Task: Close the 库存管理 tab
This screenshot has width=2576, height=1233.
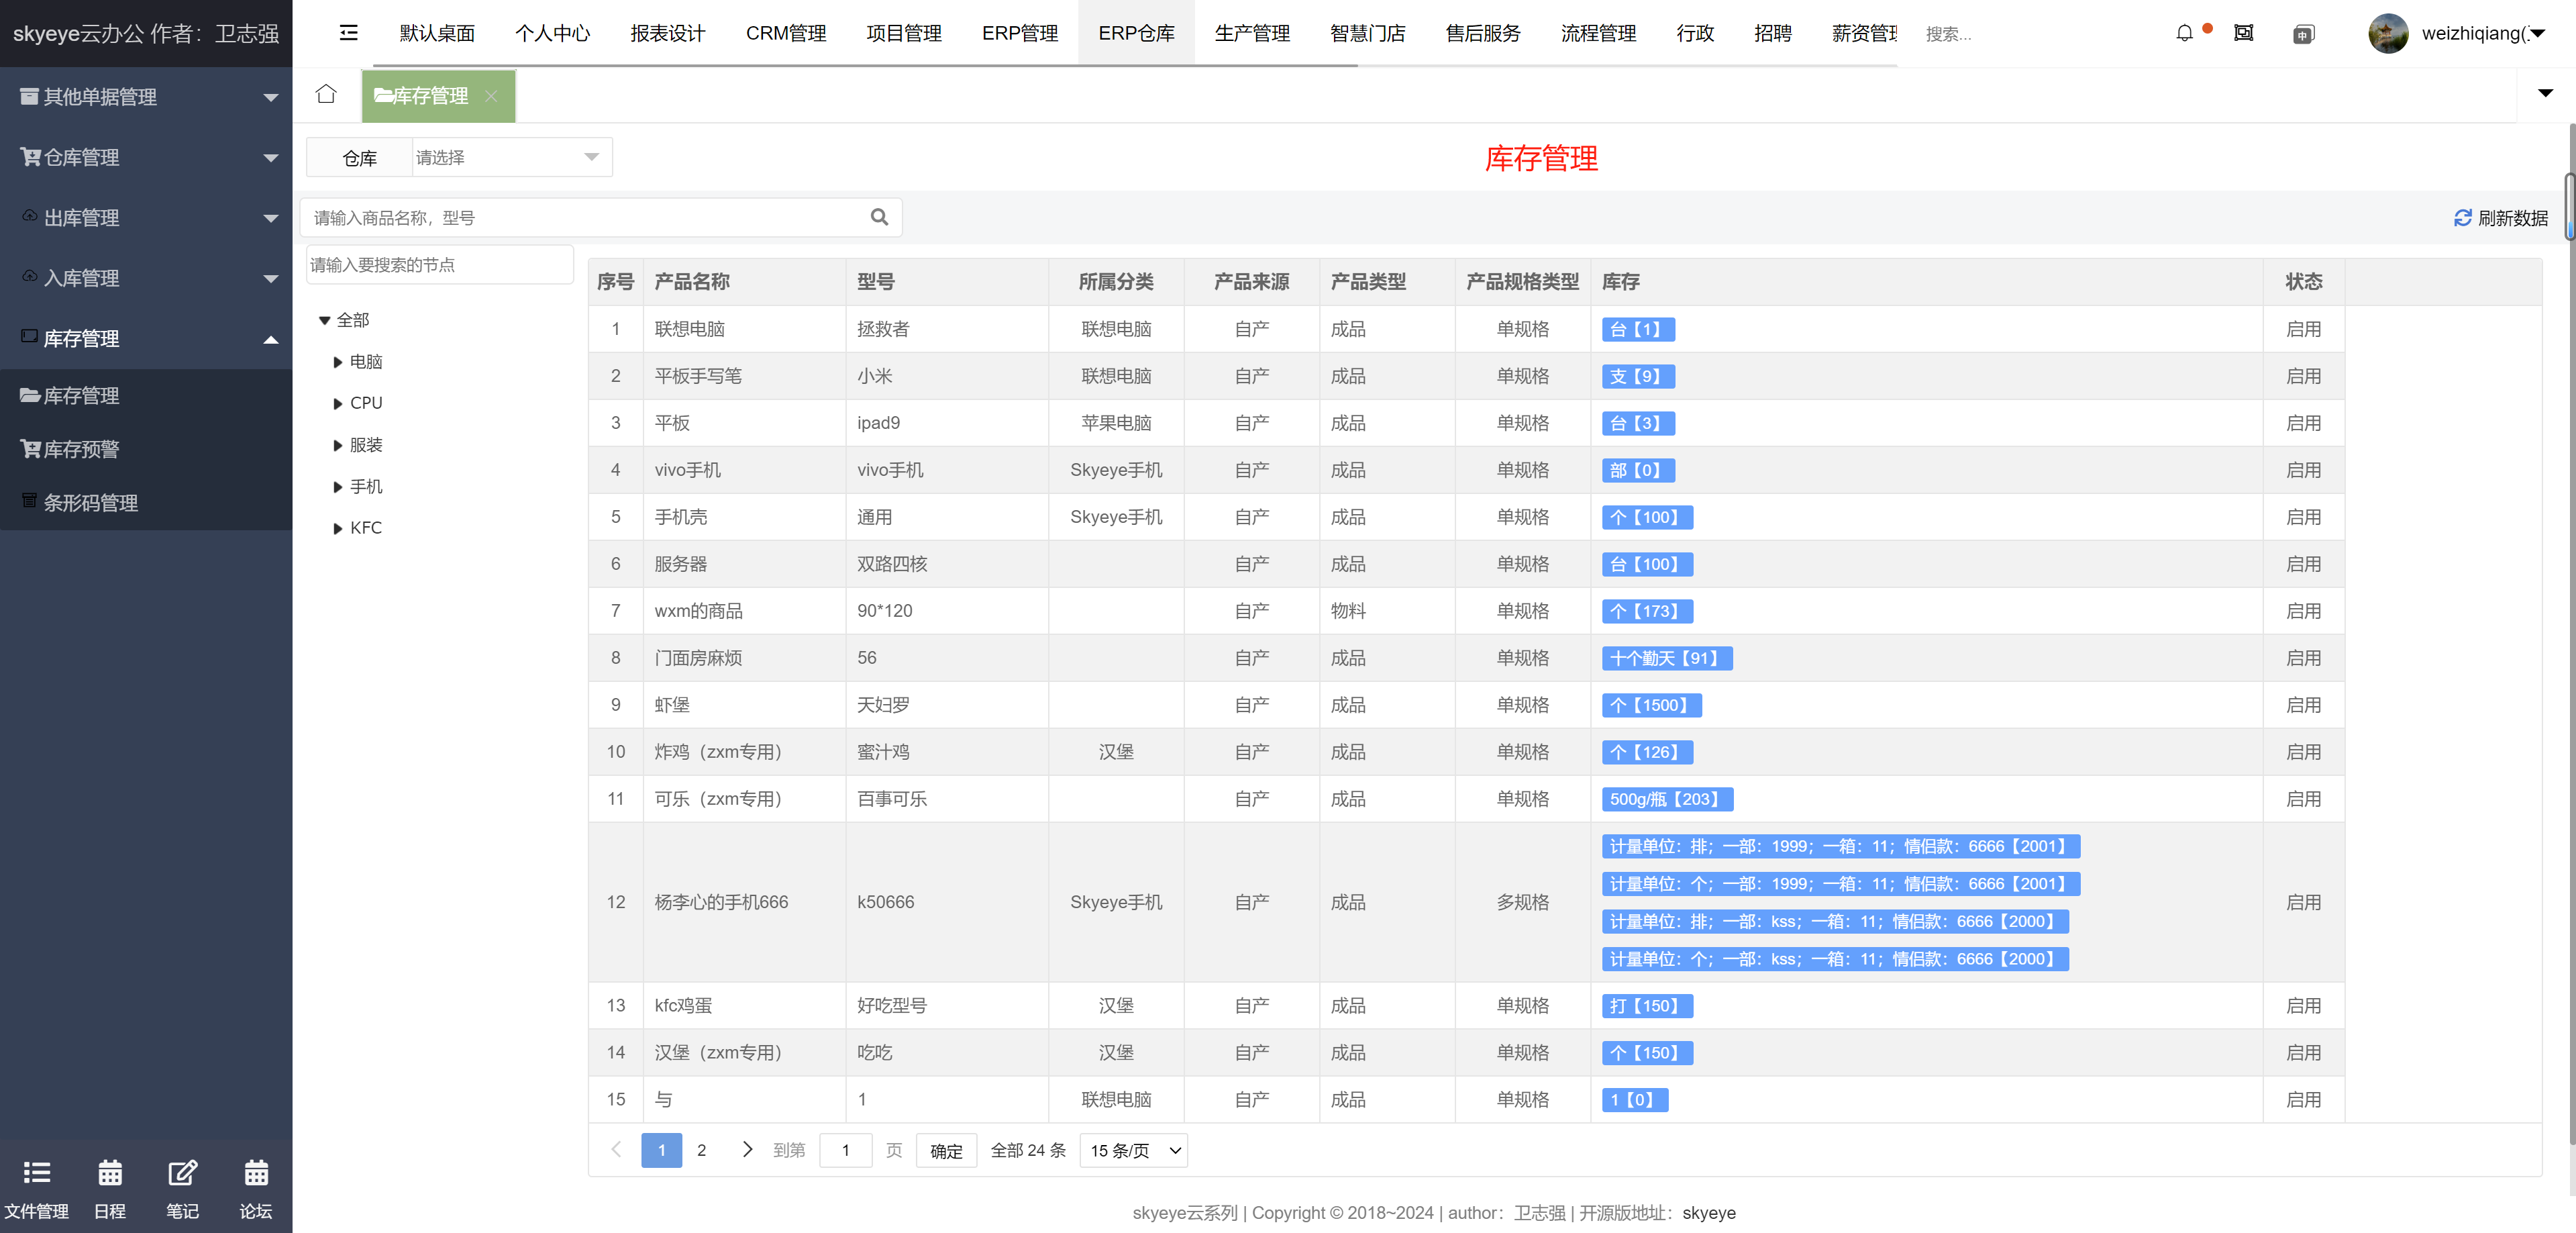Action: [491, 96]
